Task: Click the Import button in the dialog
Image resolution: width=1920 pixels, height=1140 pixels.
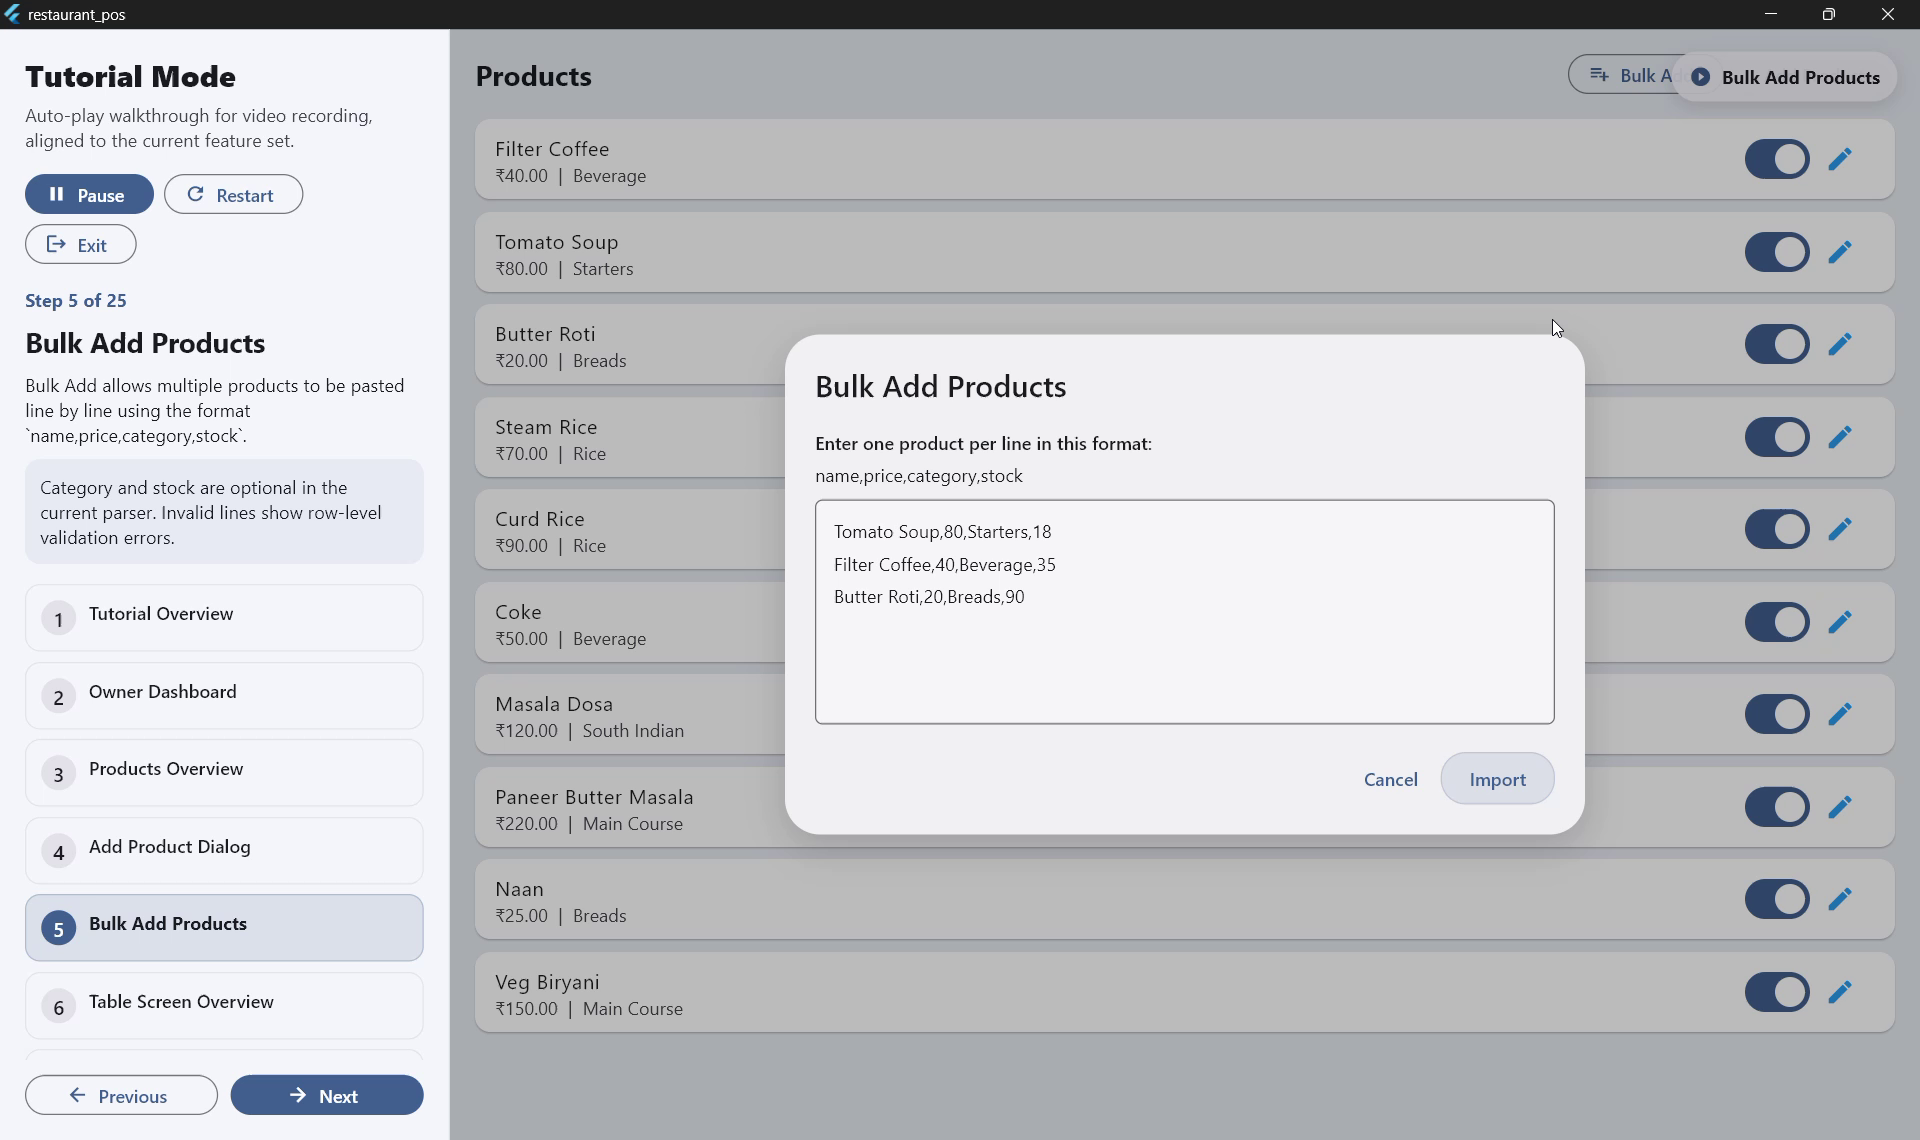Action: point(1497,779)
